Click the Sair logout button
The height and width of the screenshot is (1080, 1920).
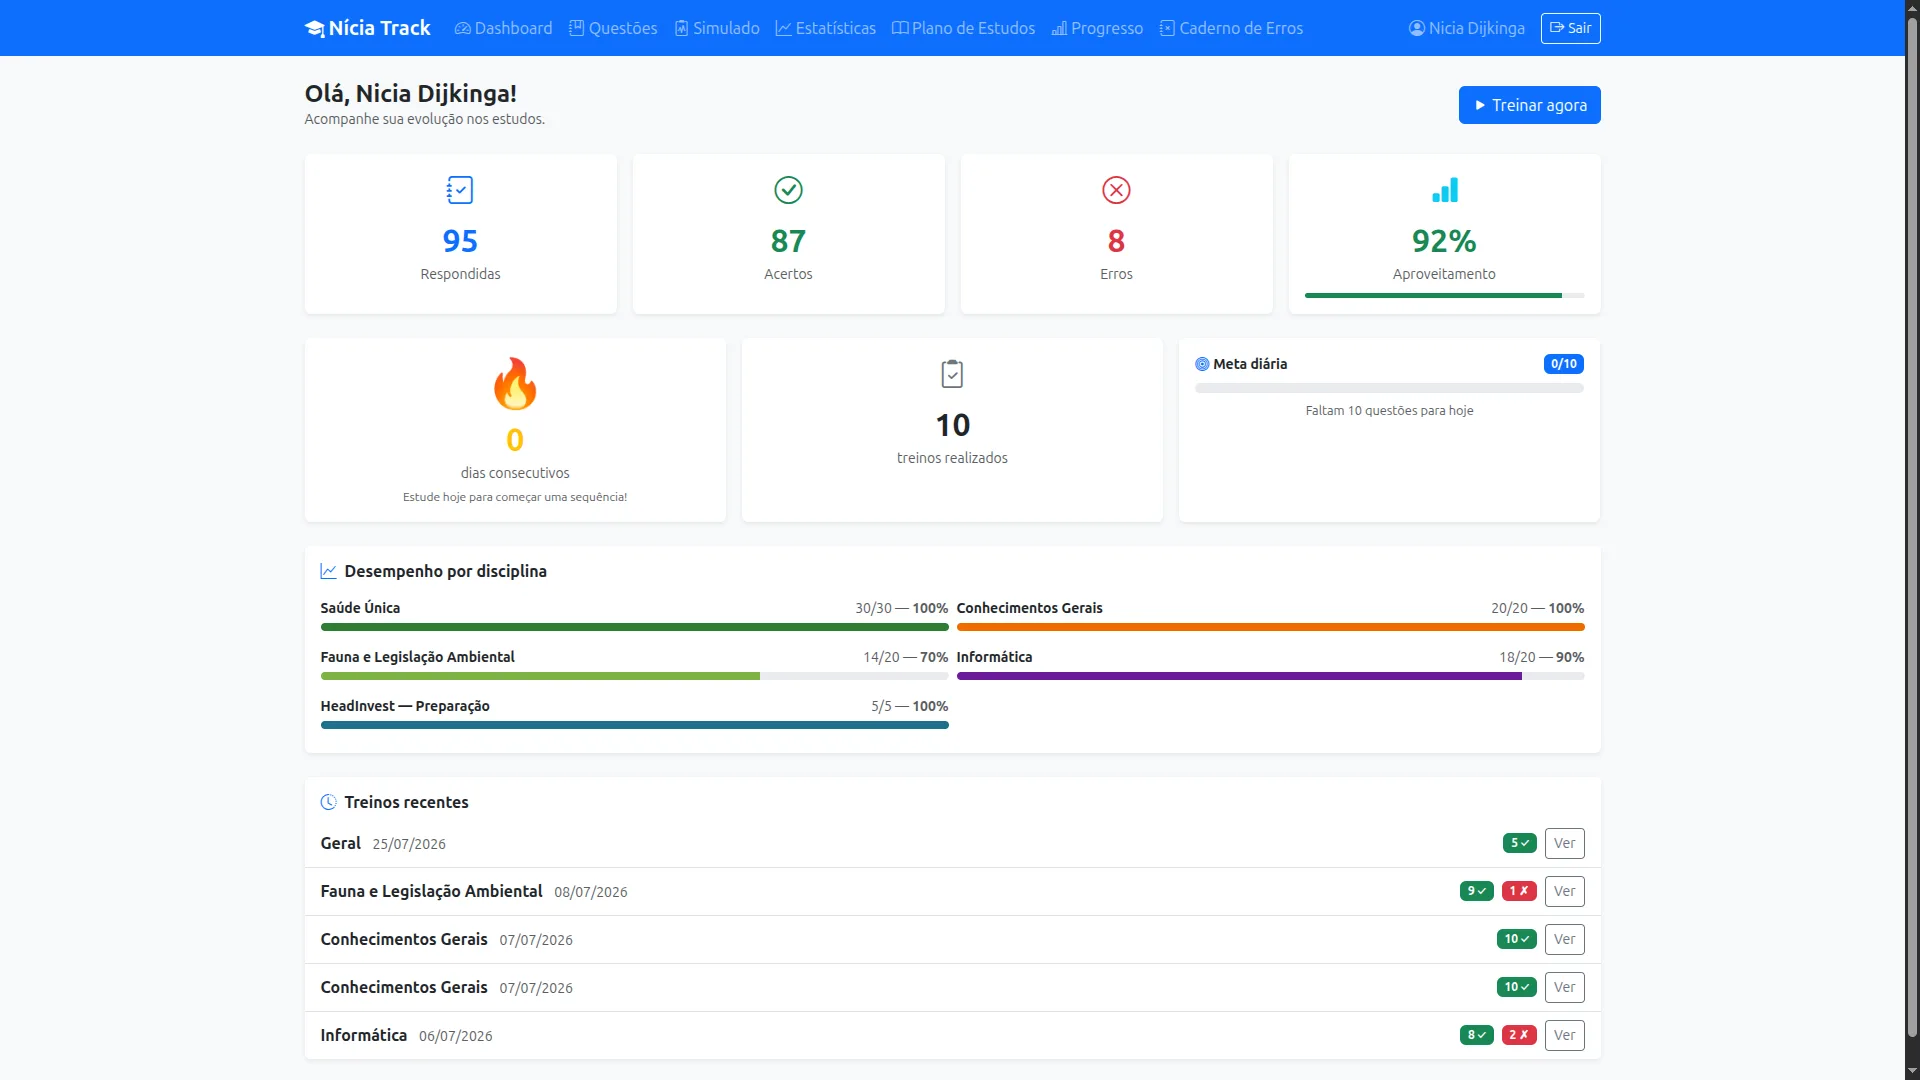(x=1570, y=28)
